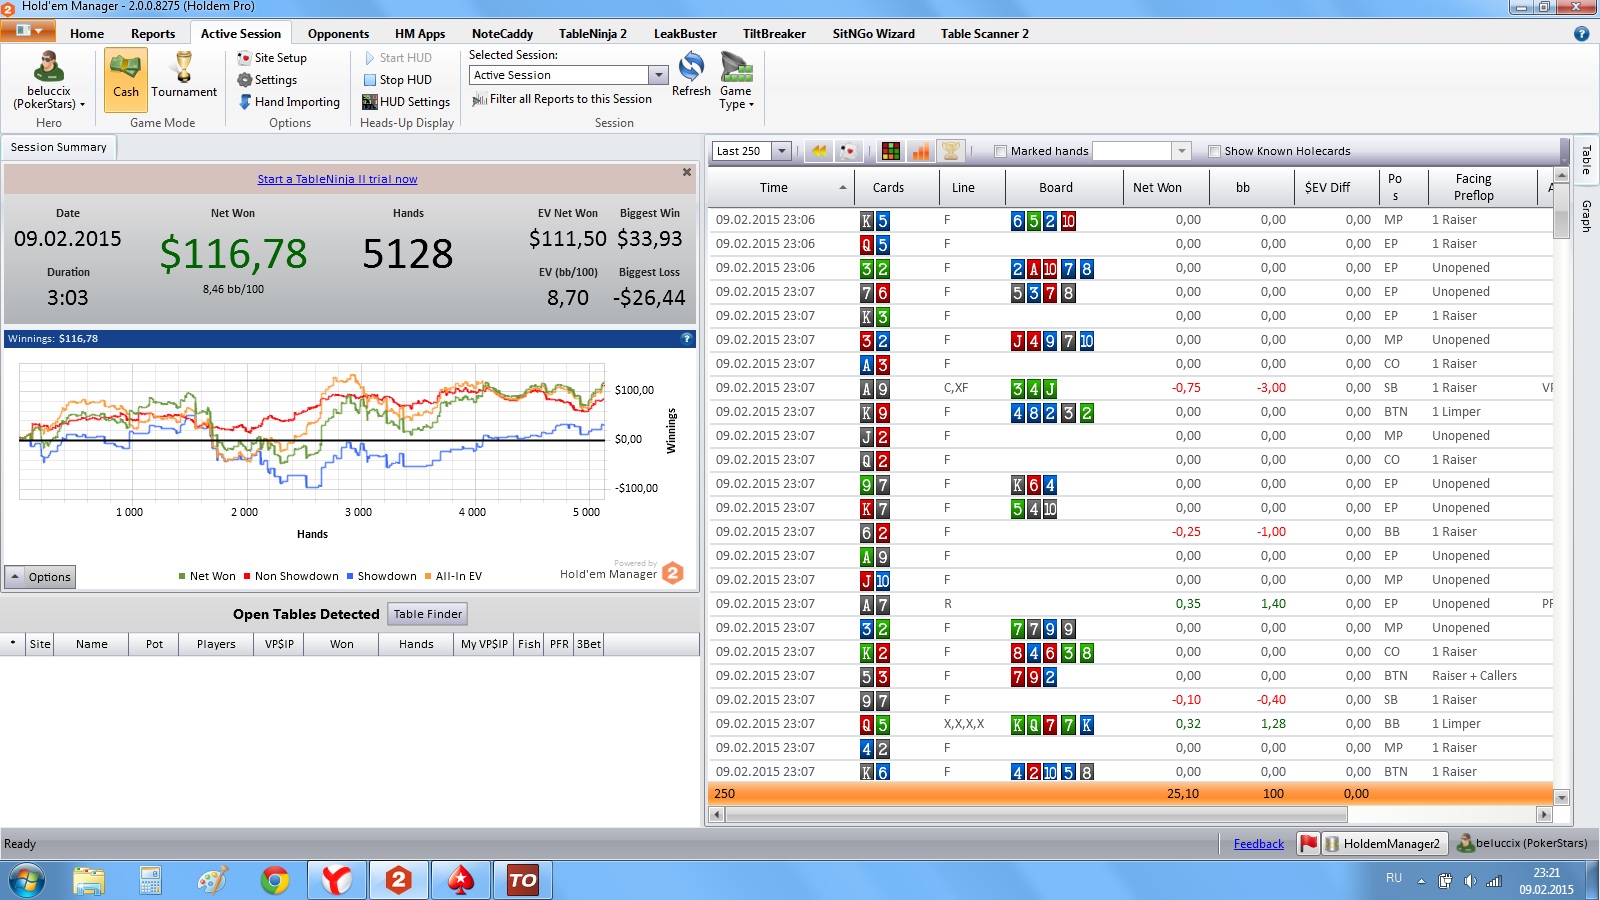
Task: Open Chrome from the taskbar
Action: (274, 880)
